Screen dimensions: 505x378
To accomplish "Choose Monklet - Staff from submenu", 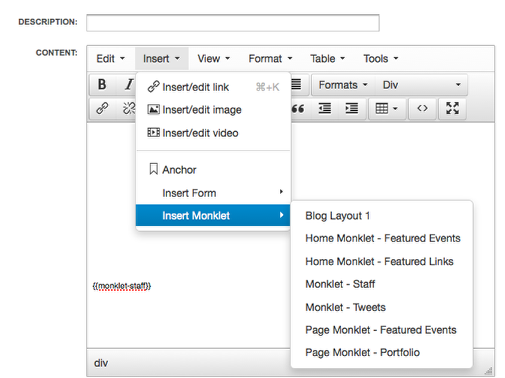I will pyautogui.click(x=340, y=284).
